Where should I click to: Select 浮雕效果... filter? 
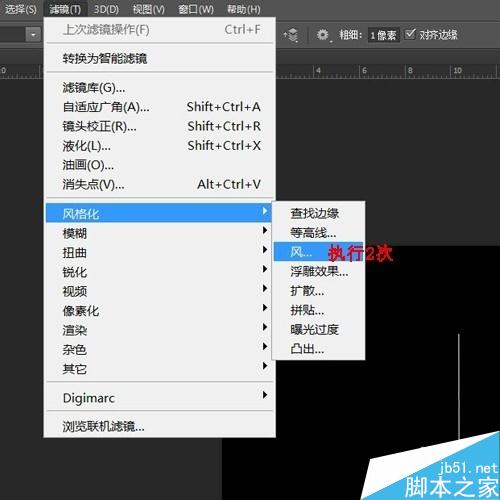(x=318, y=271)
